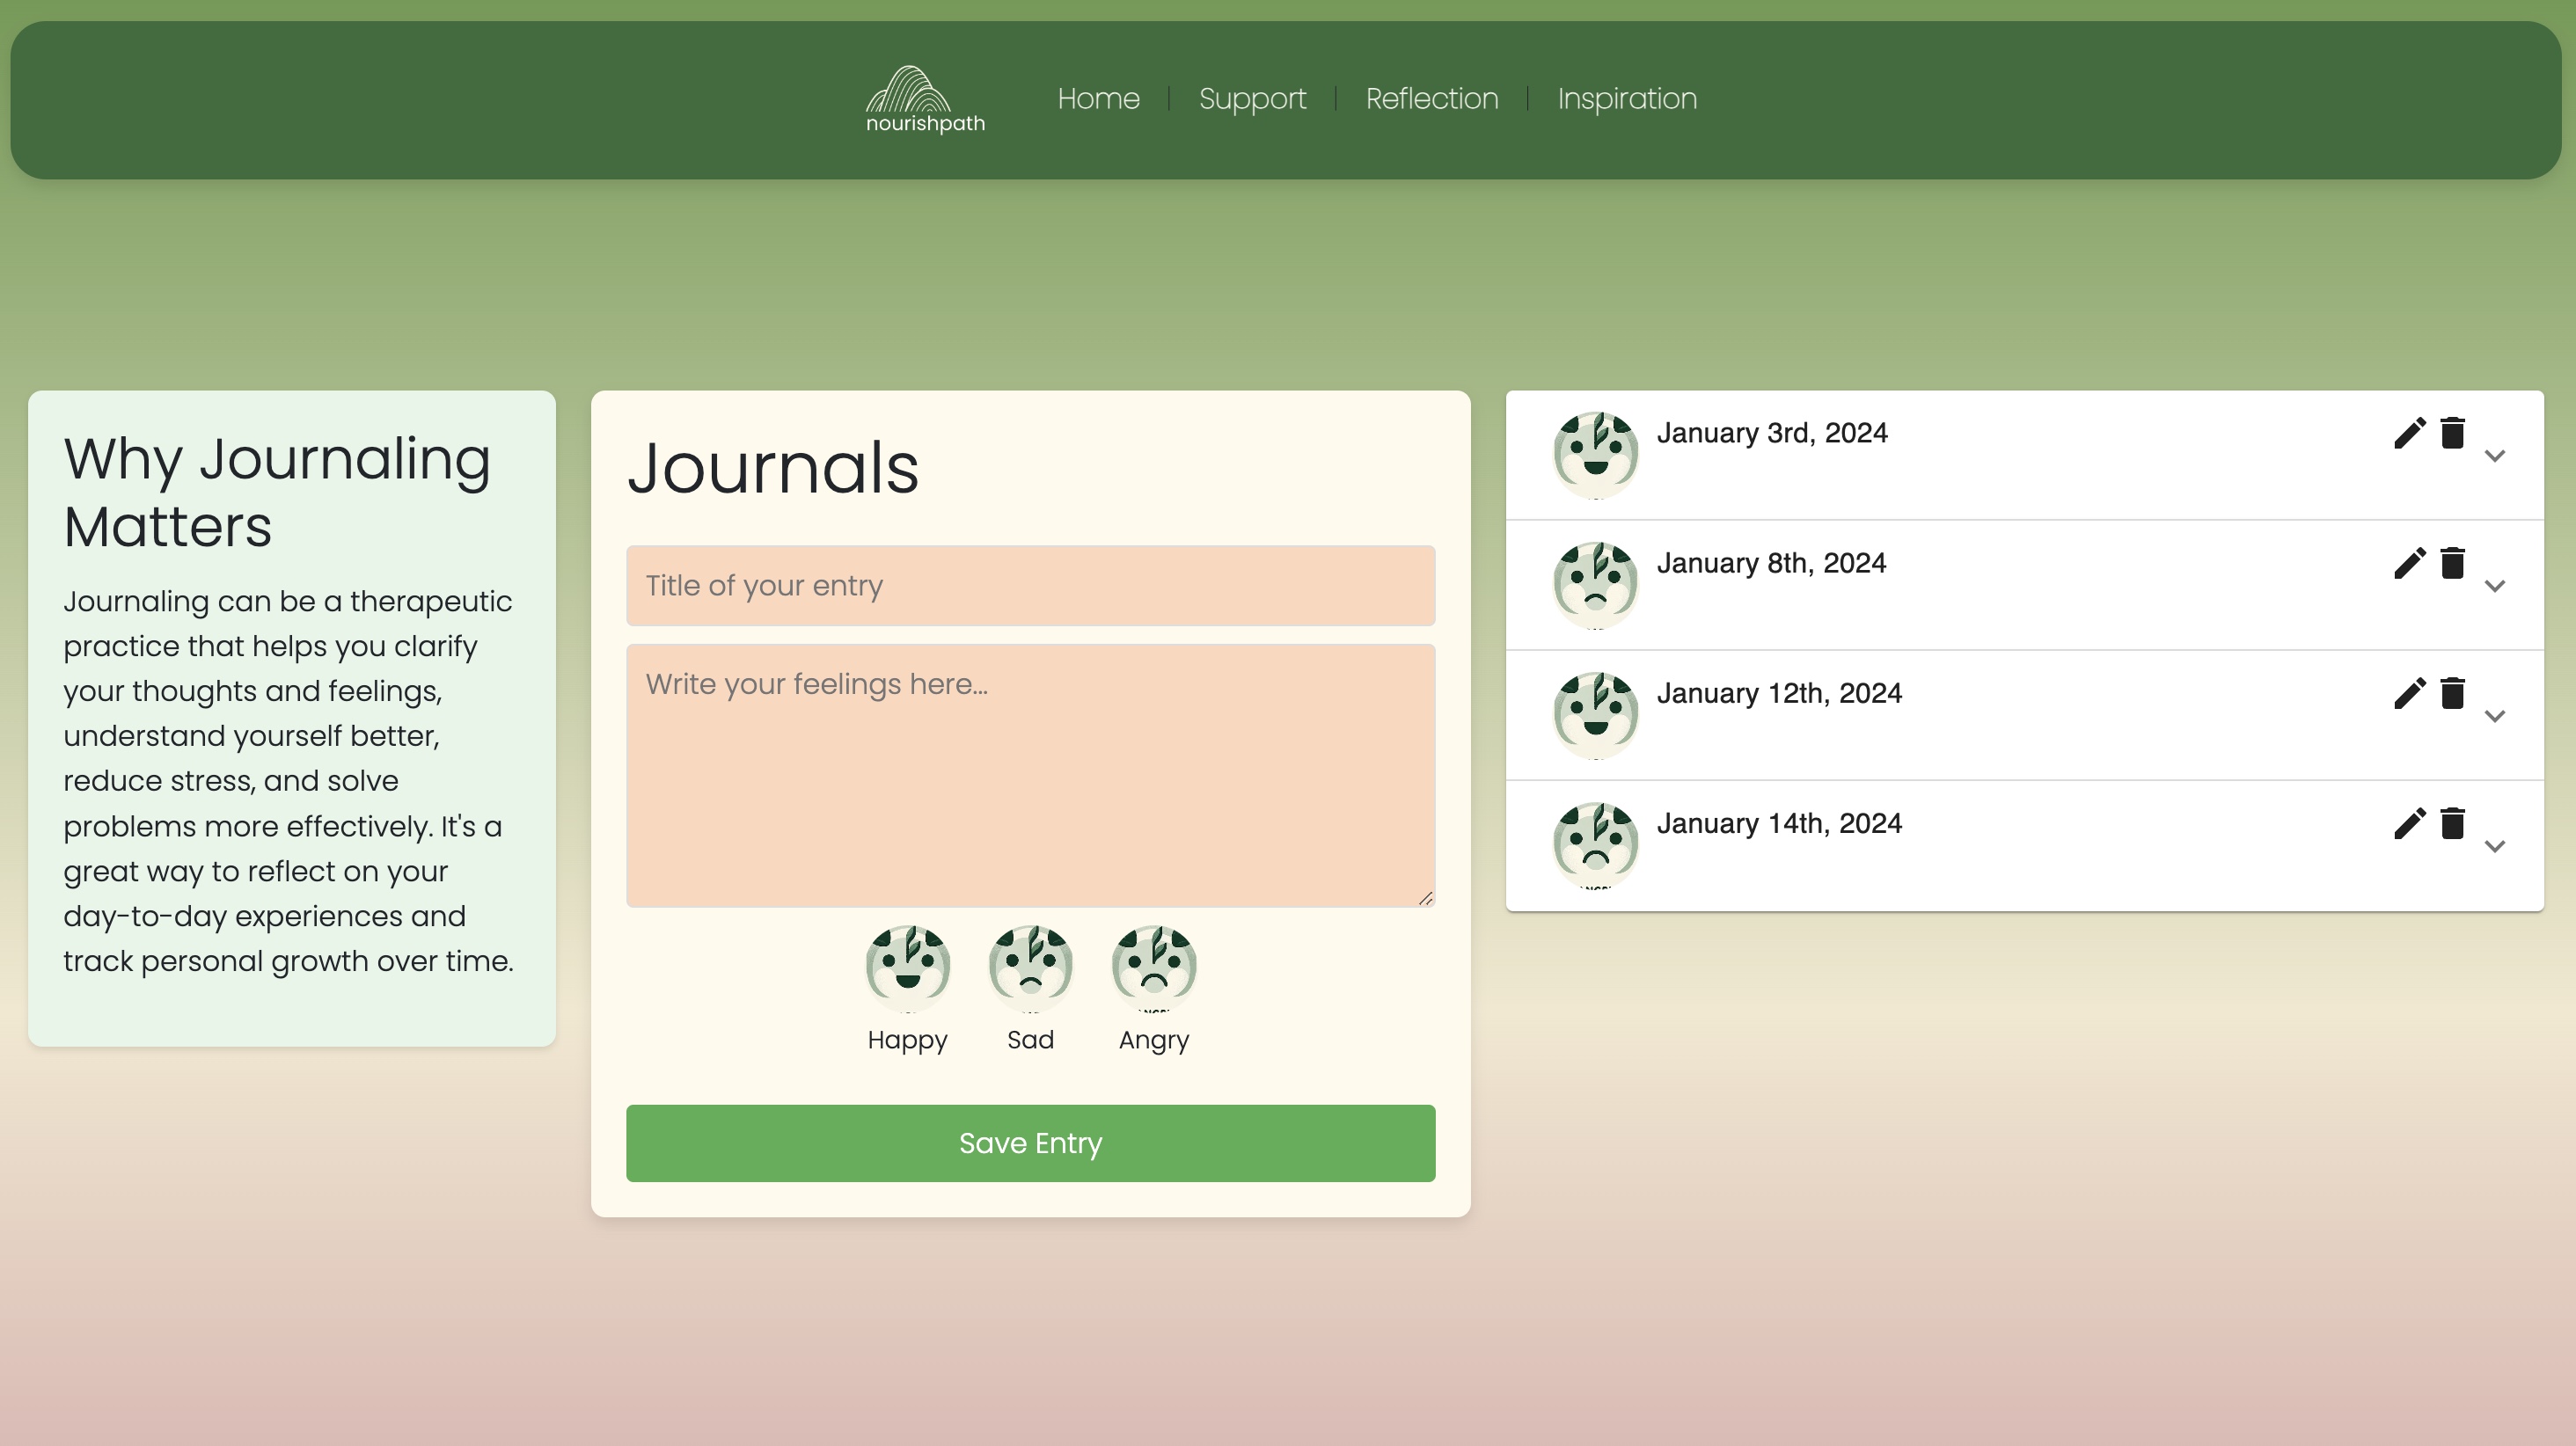
Task: Click trash icon for January 8th entry
Action: (x=2452, y=563)
